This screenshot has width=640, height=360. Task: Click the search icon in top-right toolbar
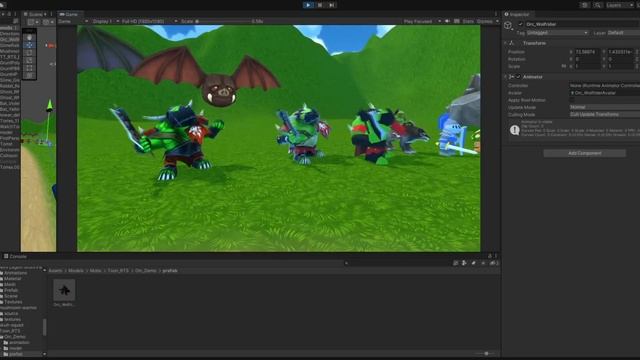click(598, 5)
